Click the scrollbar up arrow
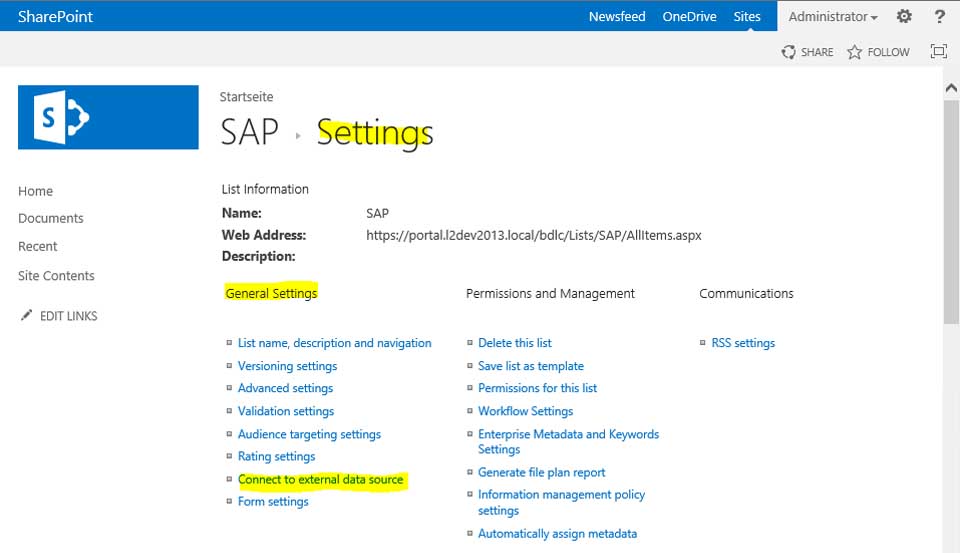 [x=951, y=89]
